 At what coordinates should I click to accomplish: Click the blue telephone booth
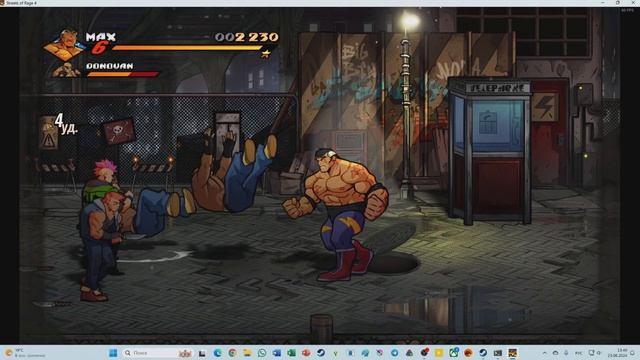[x=489, y=151]
